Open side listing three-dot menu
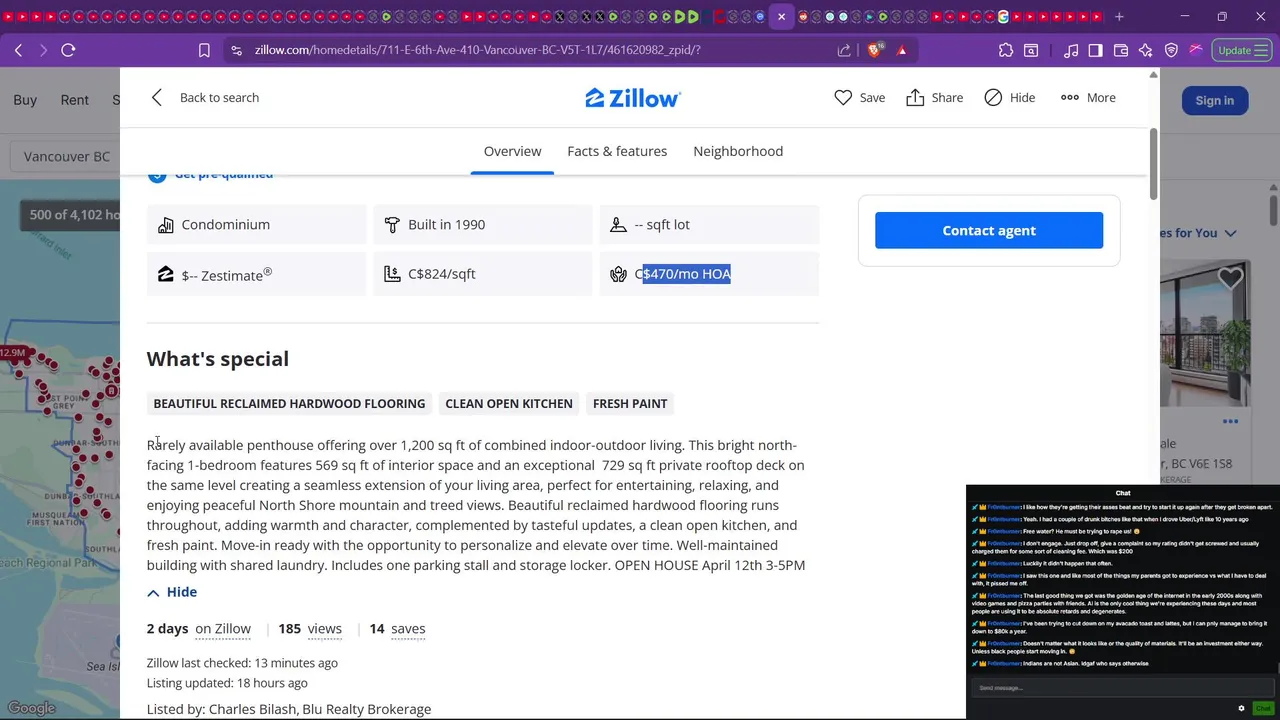This screenshot has height=720, width=1280. pyautogui.click(x=1230, y=421)
